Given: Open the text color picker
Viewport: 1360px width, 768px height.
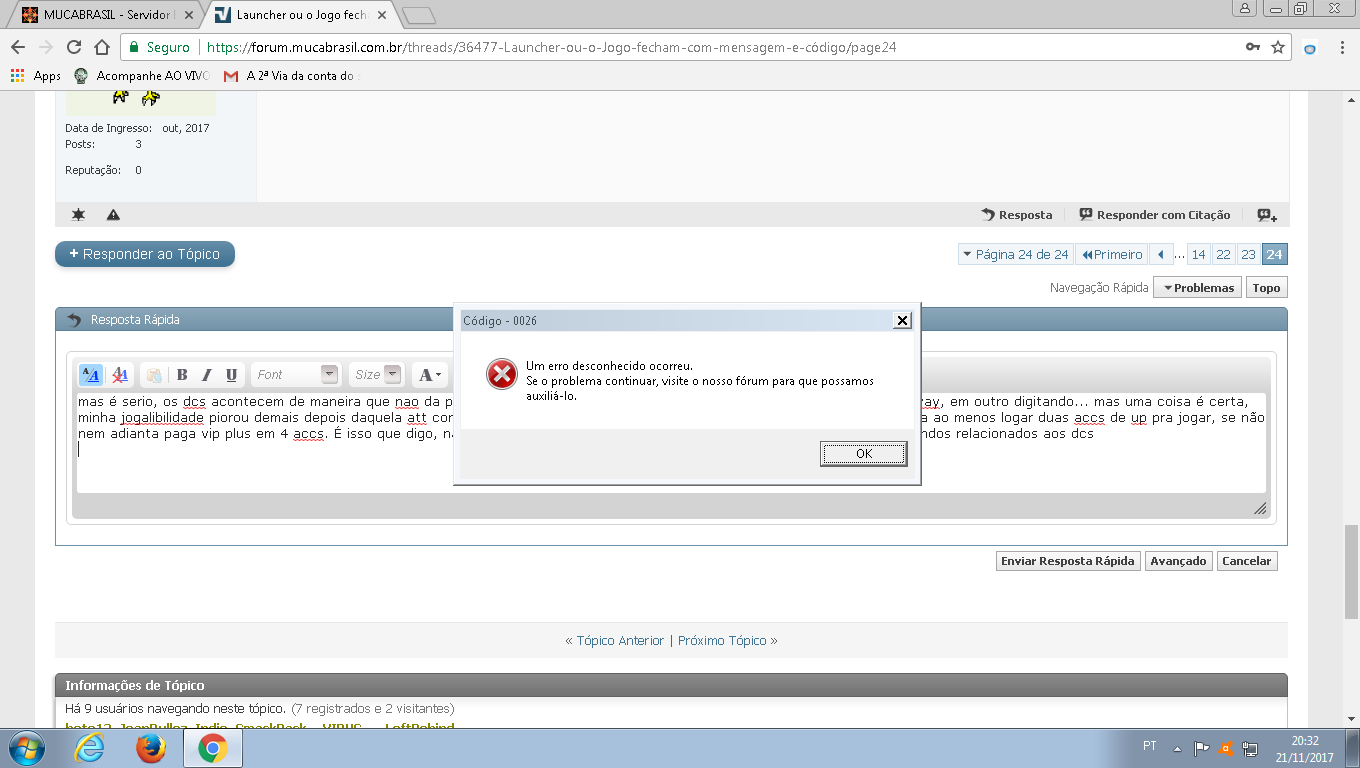Looking at the screenshot, I should click(x=429, y=375).
